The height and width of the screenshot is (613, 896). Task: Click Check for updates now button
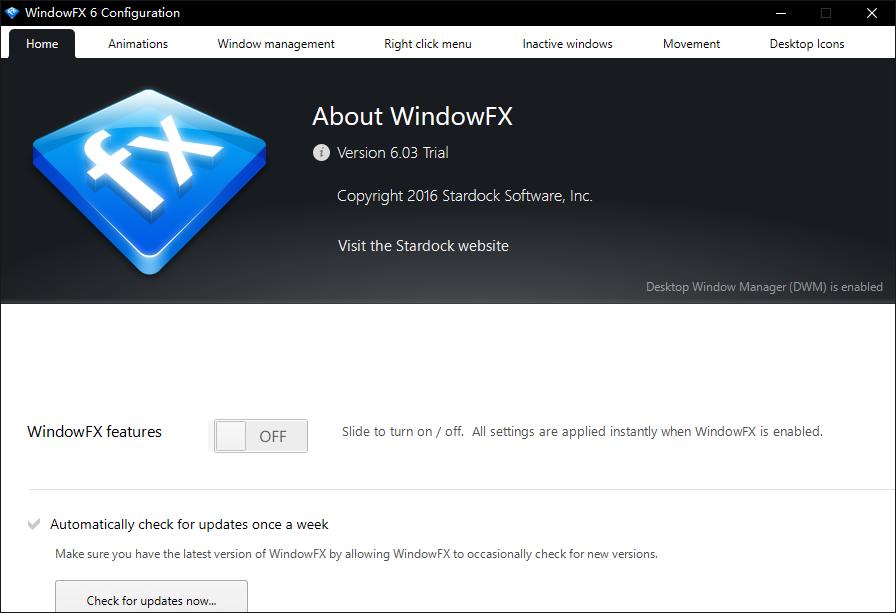[x=151, y=600]
